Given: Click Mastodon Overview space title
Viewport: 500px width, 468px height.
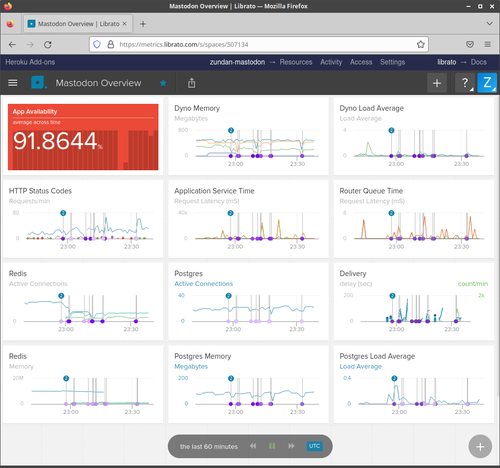Looking at the screenshot, I should pos(98,83).
